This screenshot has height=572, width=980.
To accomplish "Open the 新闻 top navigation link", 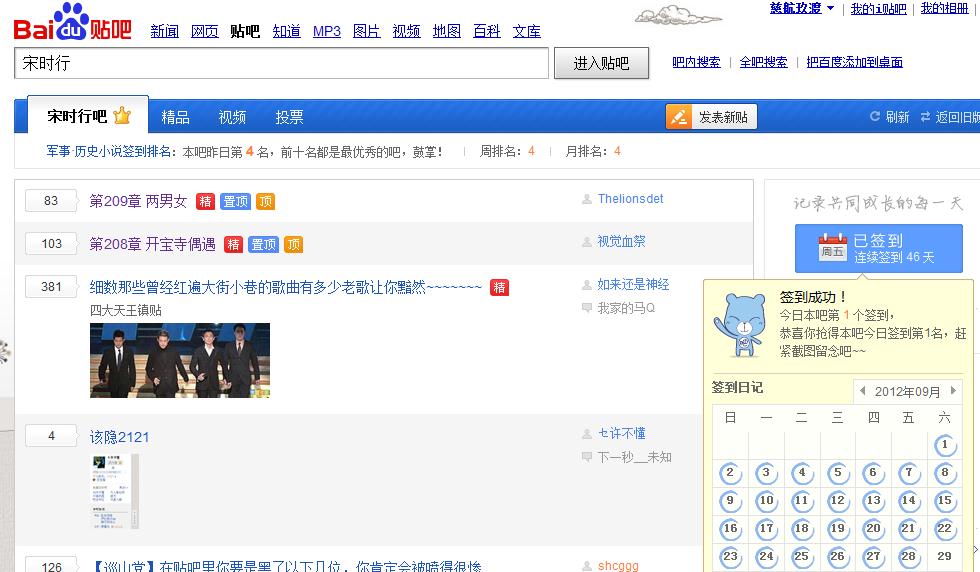I will click(x=164, y=31).
